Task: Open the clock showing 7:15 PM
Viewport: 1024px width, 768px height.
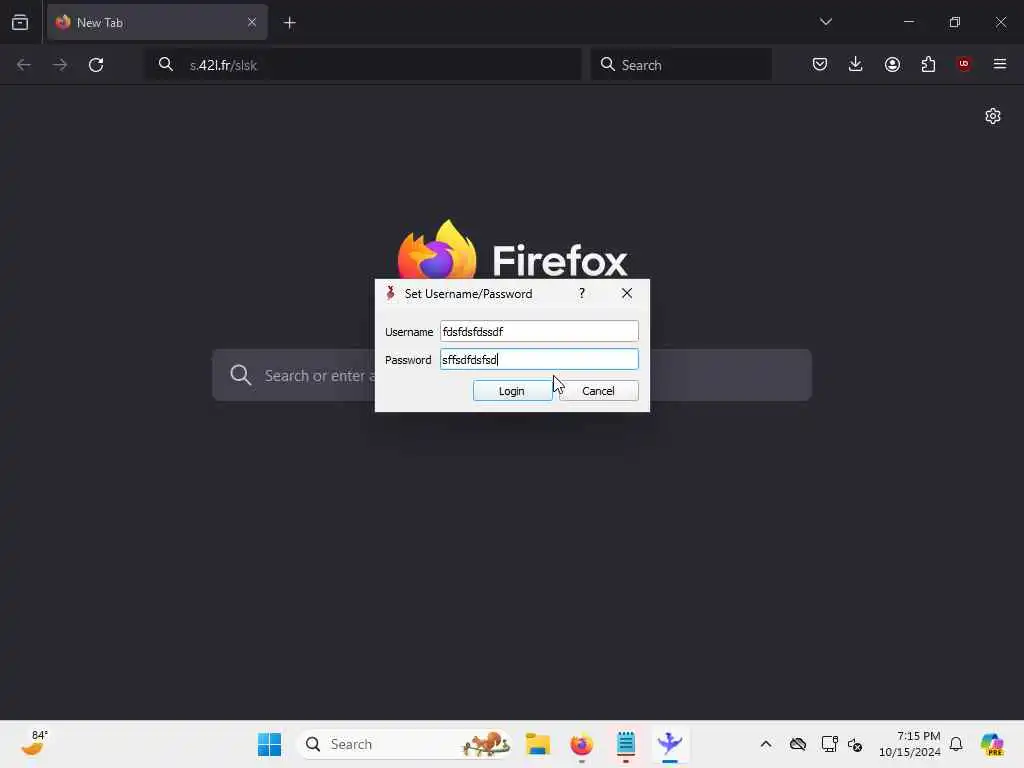Action: (909, 744)
